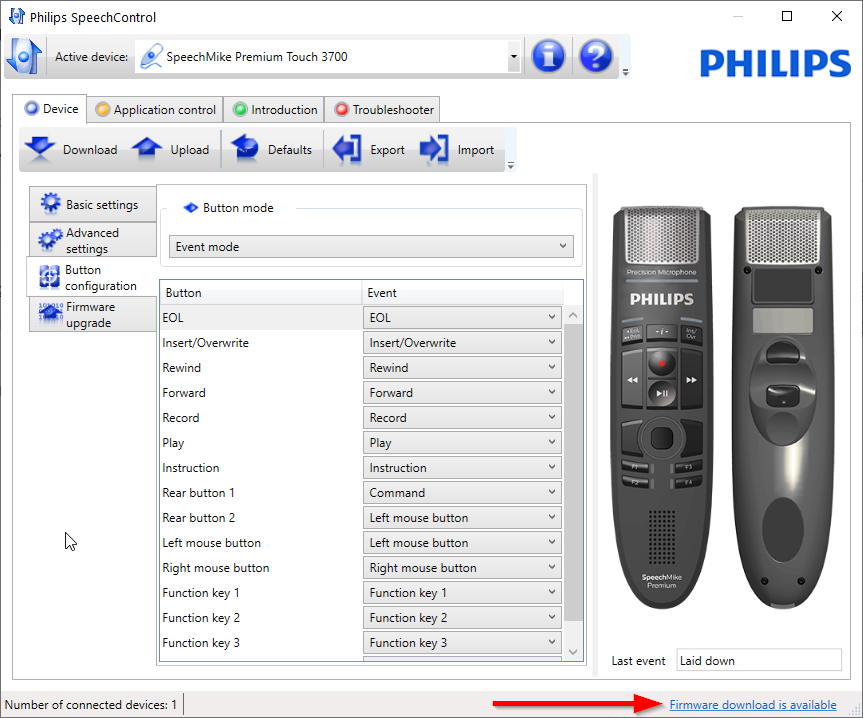Click the SpeechMike device icon in Active device box
This screenshot has height=718, width=863.
click(151, 56)
